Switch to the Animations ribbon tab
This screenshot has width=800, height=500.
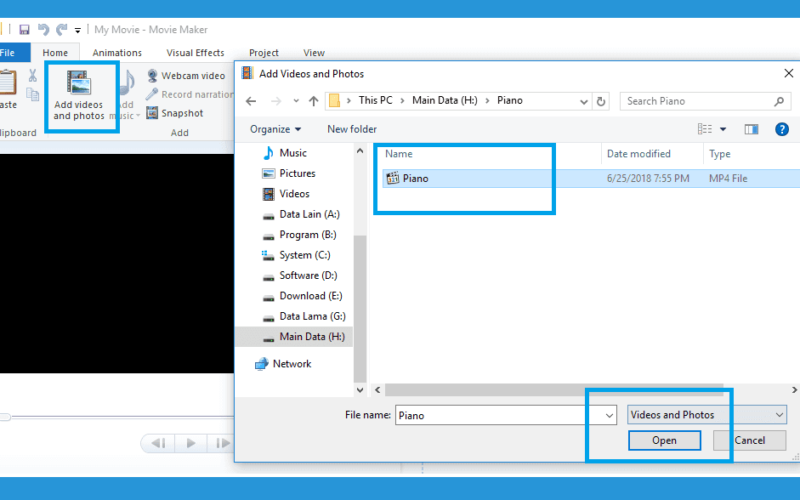pyautogui.click(x=117, y=53)
